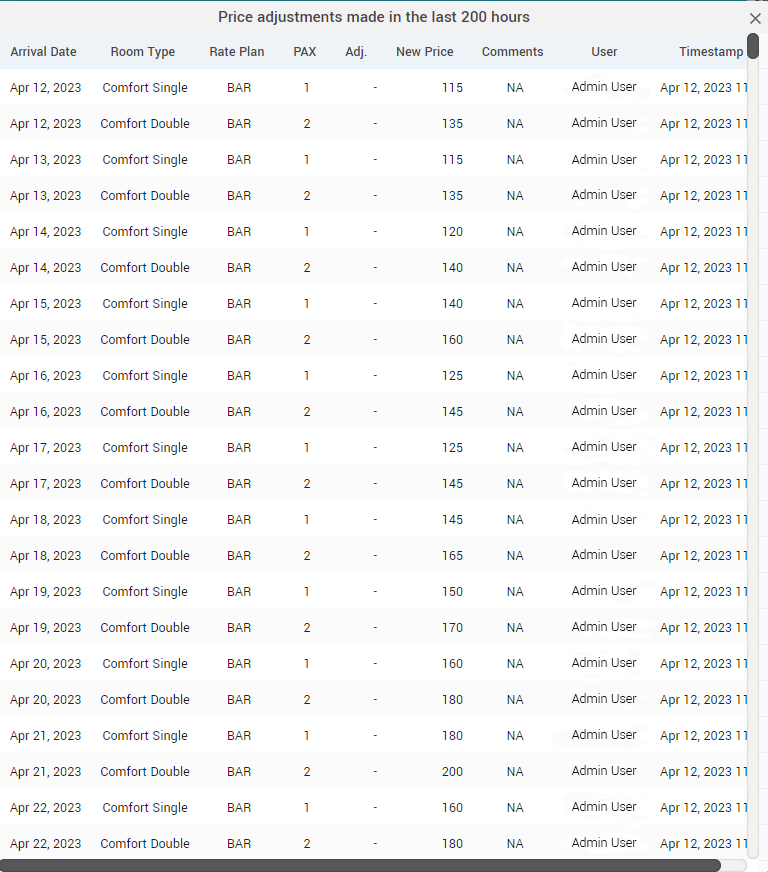Click the PAX column header

[x=305, y=52]
